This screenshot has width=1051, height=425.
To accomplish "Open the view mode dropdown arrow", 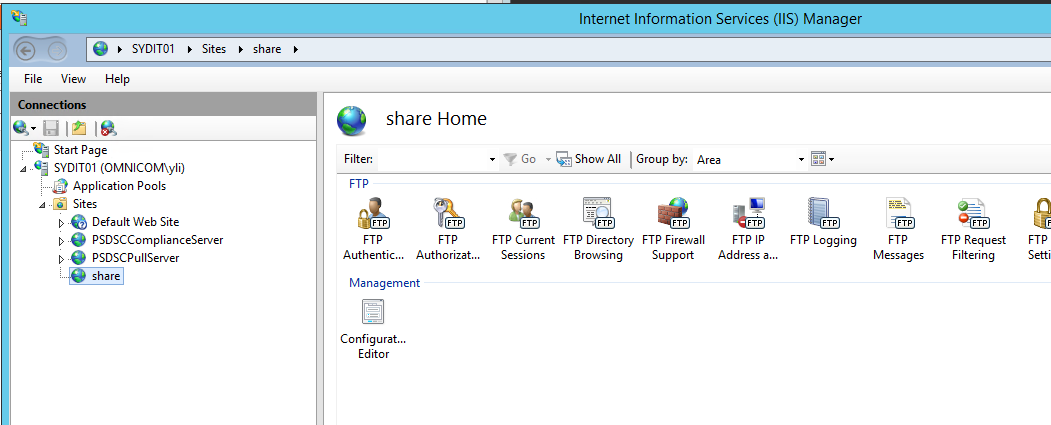I will point(831,160).
